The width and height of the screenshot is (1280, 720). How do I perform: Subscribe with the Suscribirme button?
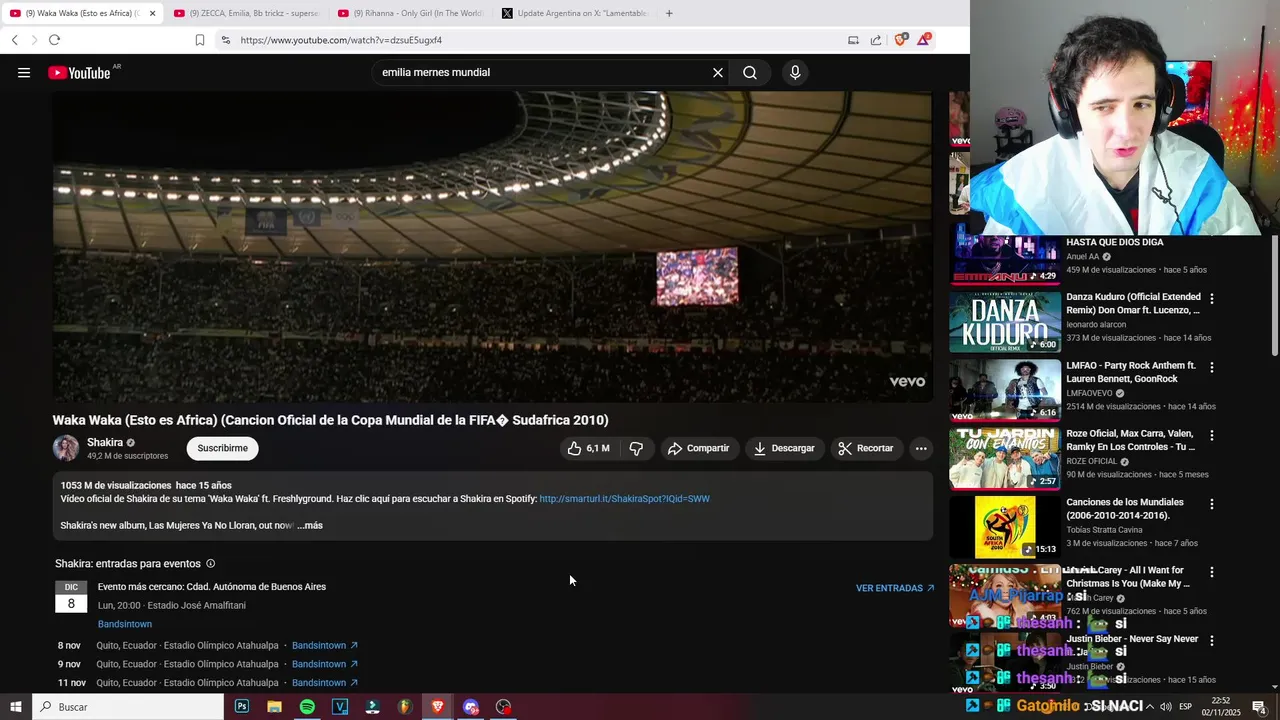[x=222, y=448]
